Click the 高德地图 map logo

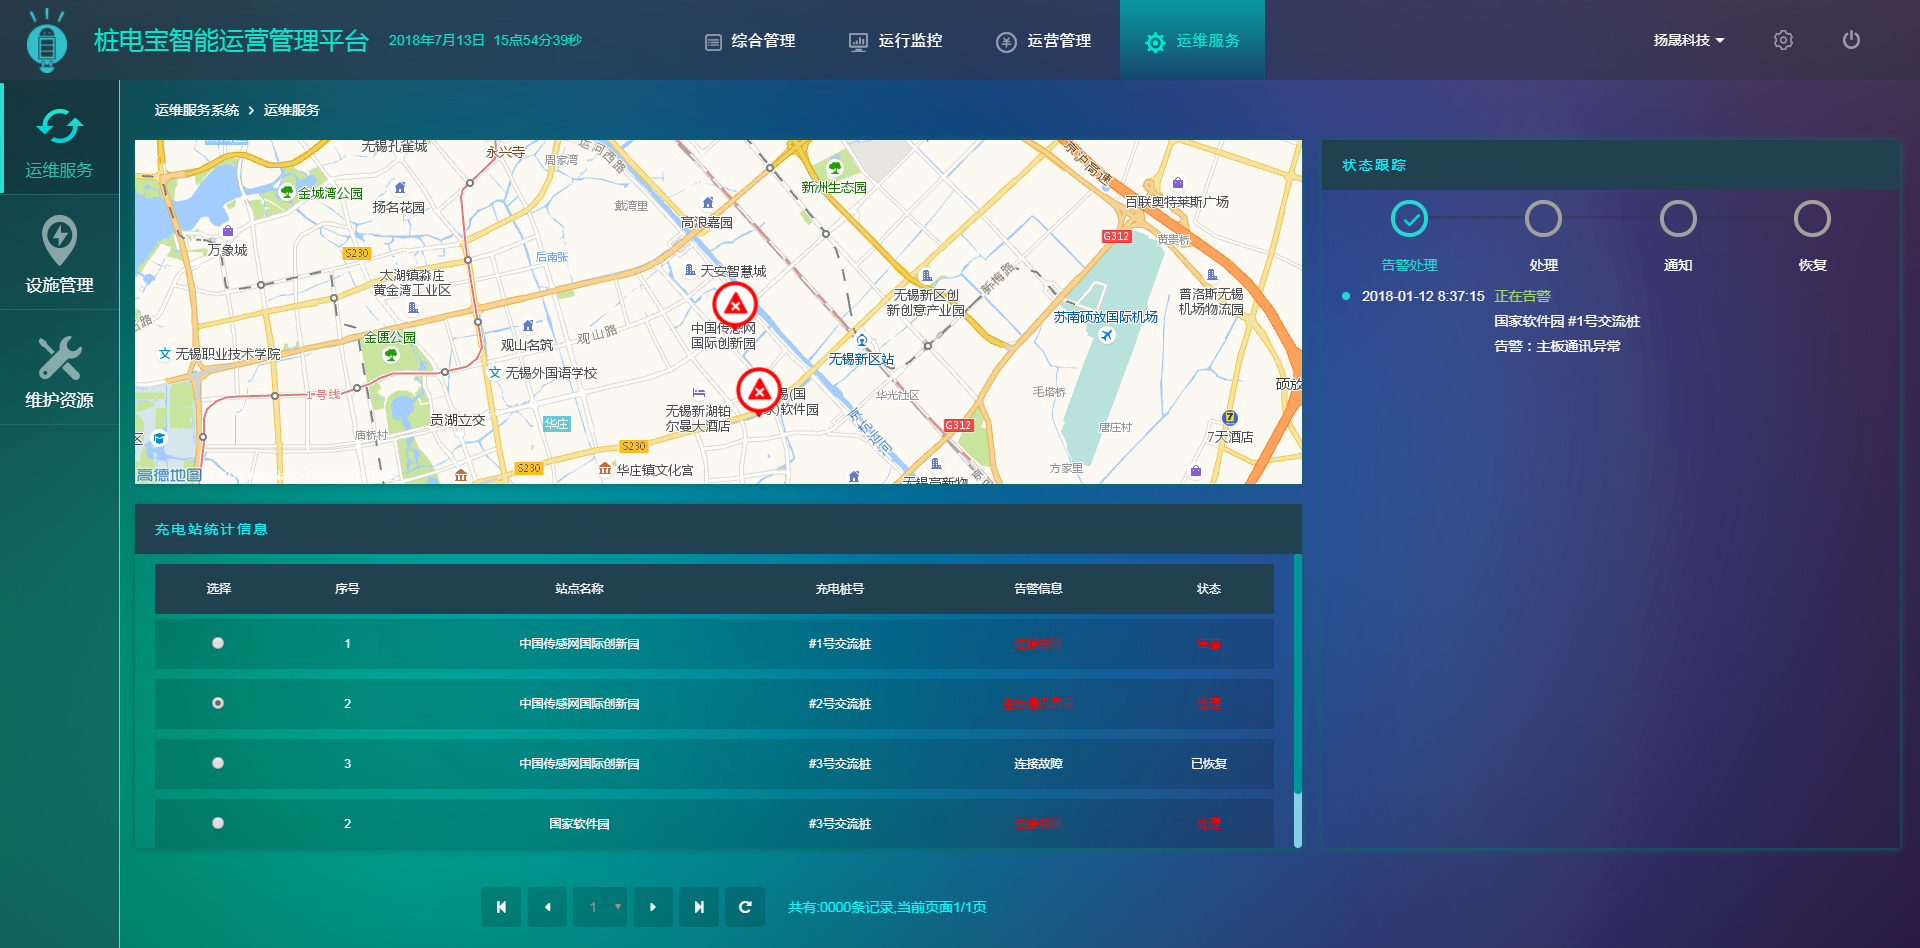(169, 475)
